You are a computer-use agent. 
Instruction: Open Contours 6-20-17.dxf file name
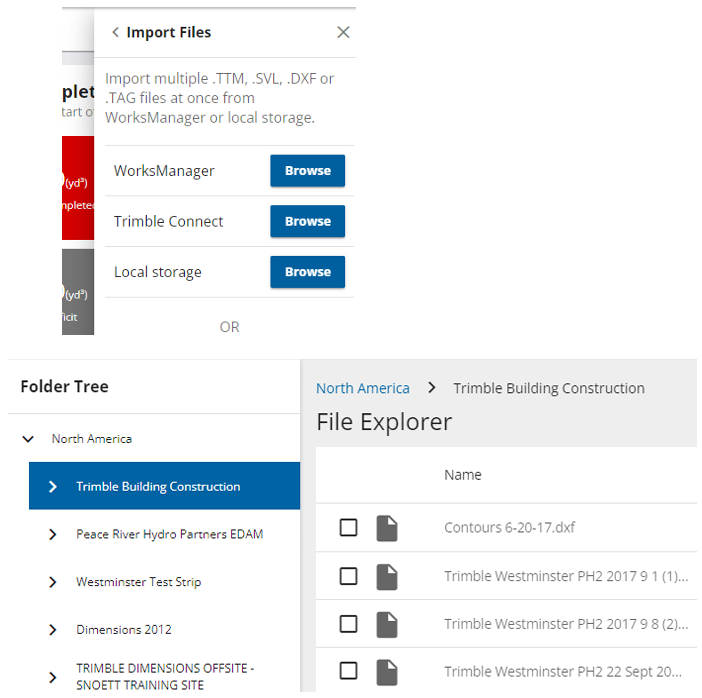tap(509, 527)
